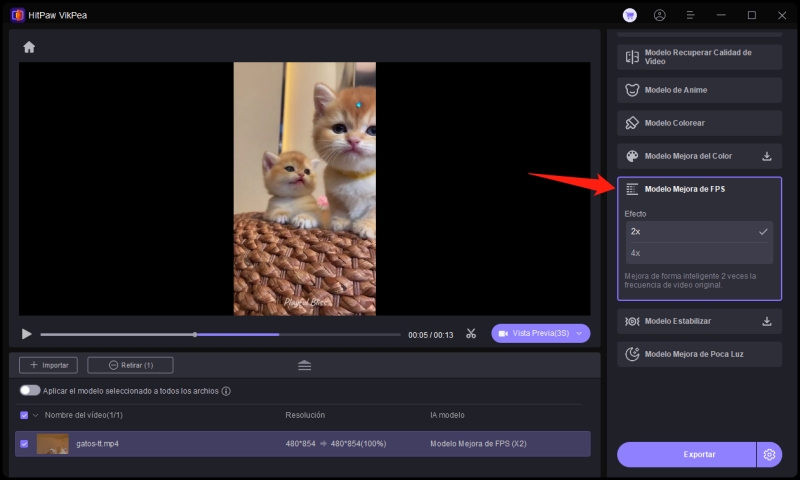This screenshot has width=800, height=480.
Task: Select Modelo de Anime
Action: coord(699,90)
